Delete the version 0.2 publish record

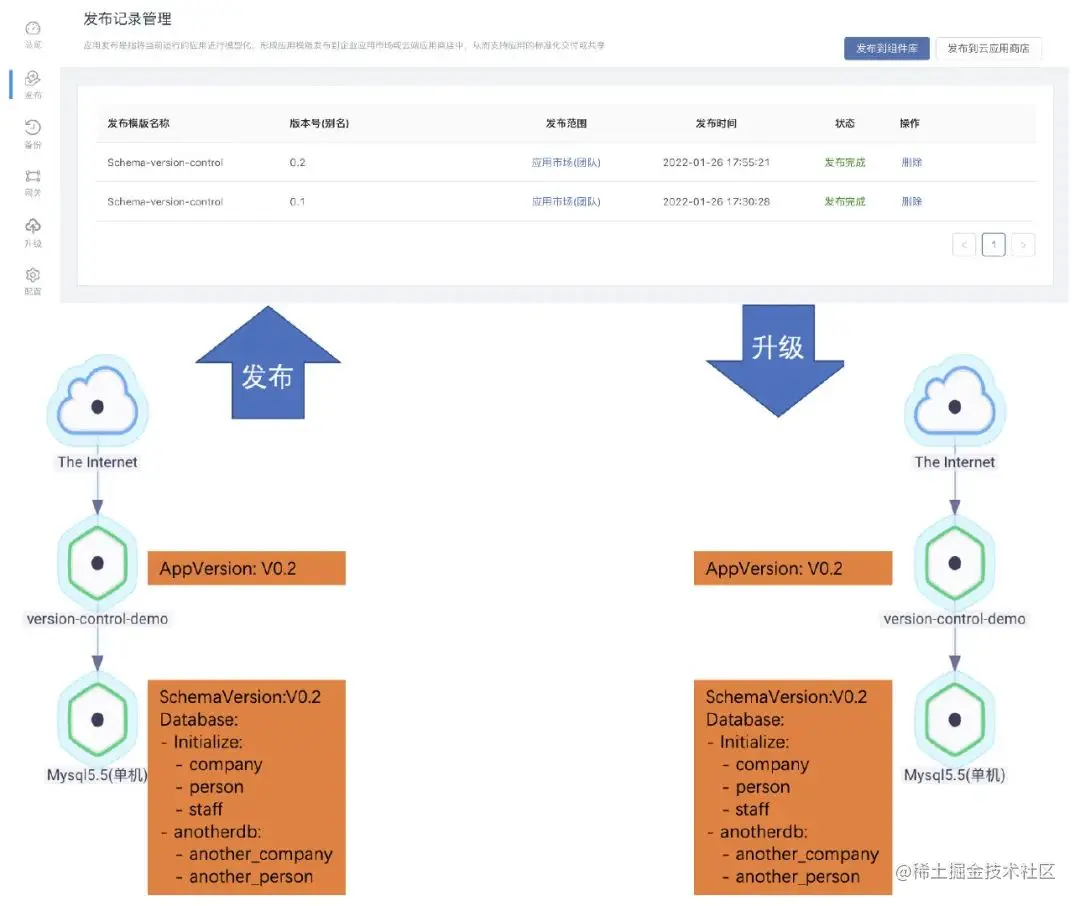pyautogui.click(x=911, y=163)
